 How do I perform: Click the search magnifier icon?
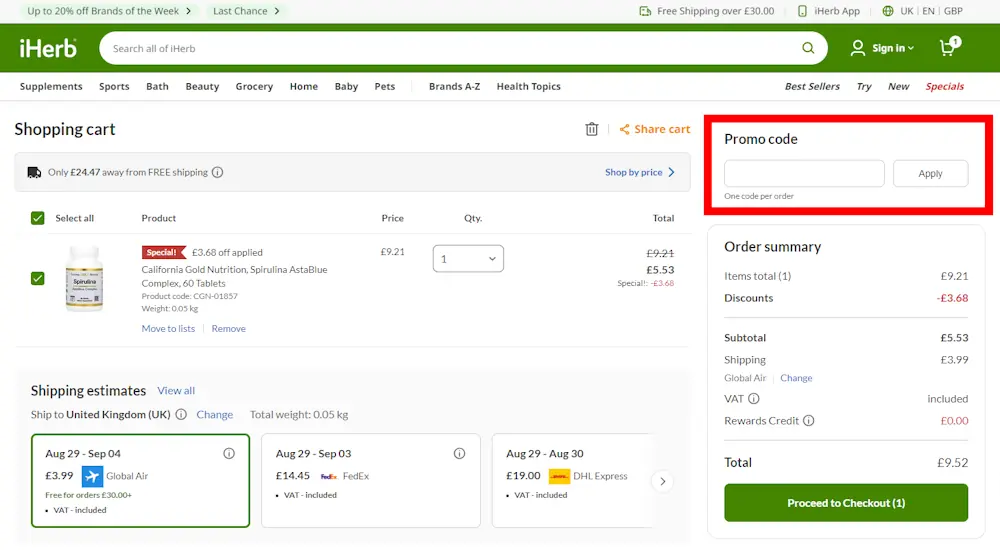click(808, 48)
